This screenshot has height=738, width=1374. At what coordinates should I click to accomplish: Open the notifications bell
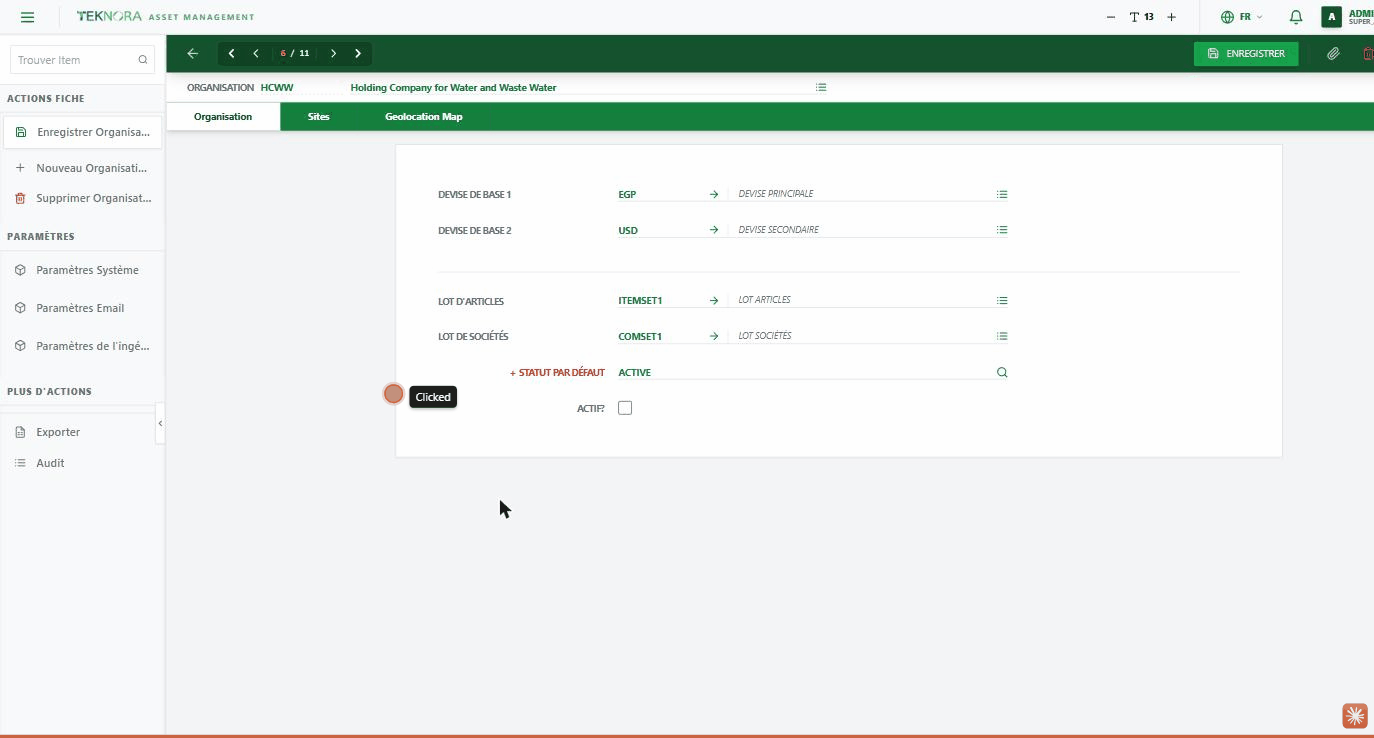click(x=1295, y=17)
